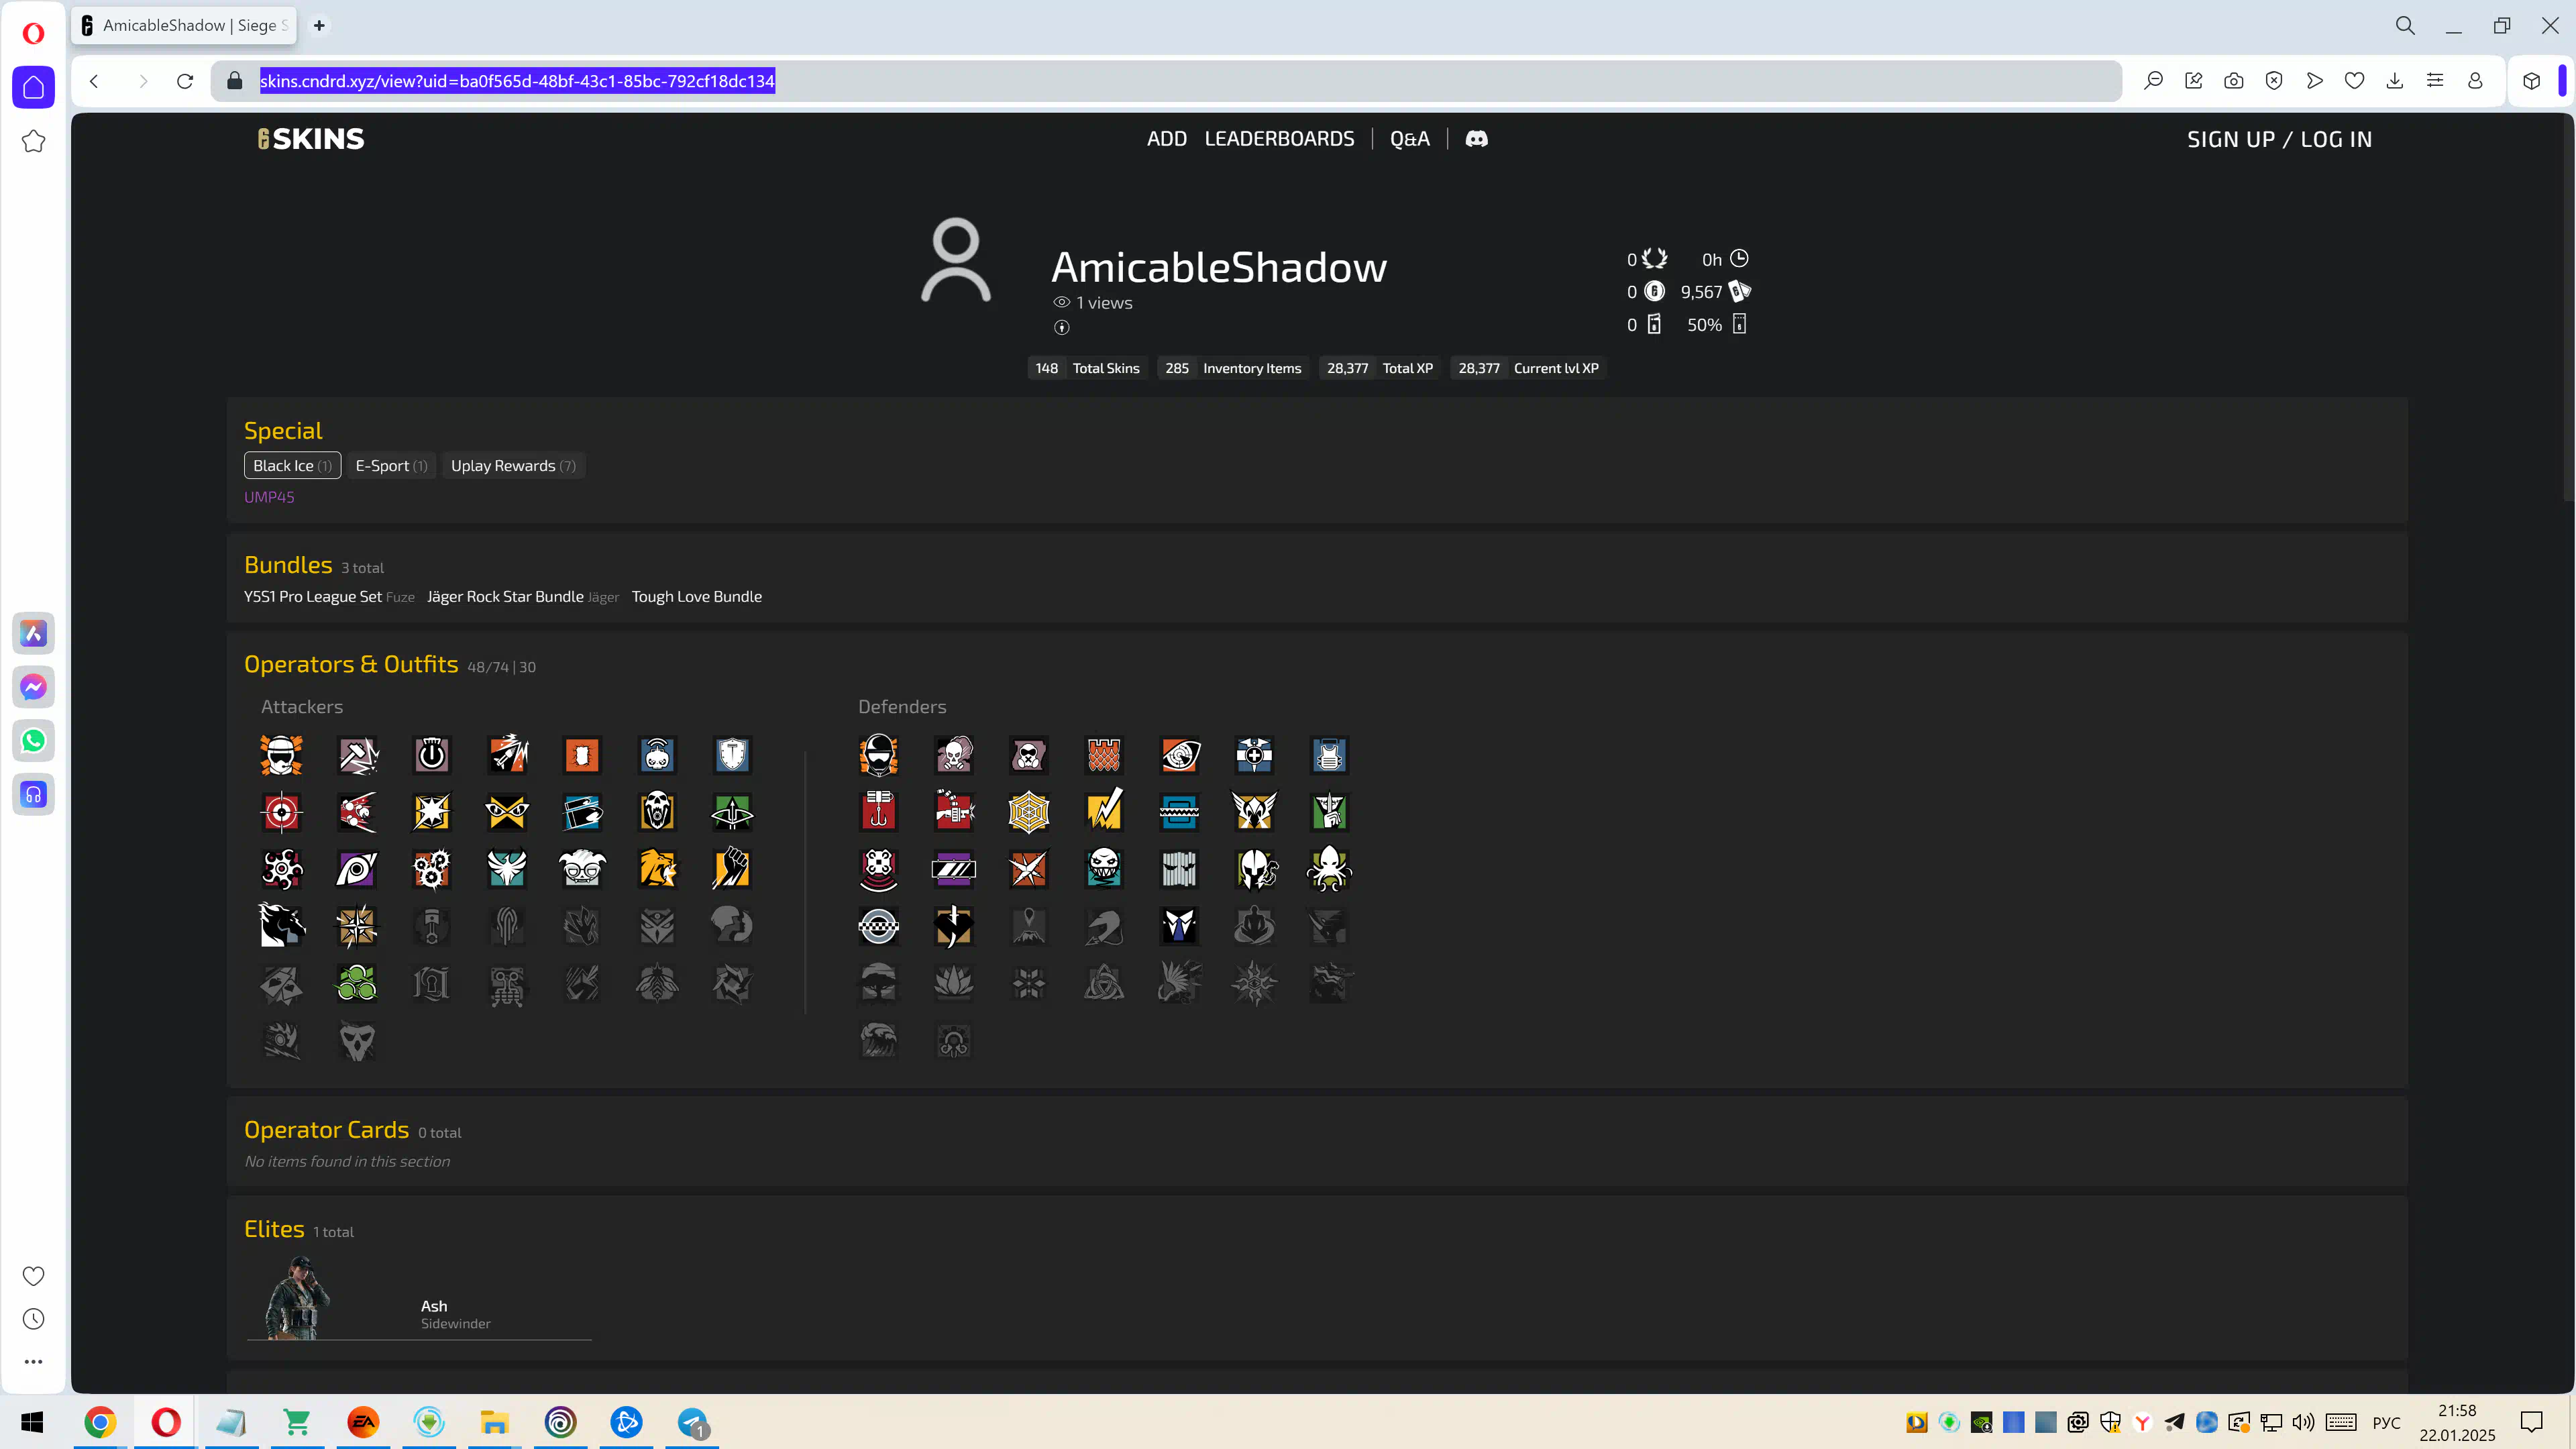The width and height of the screenshot is (2576, 1449).
Task: Click the Castle barricade defender icon
Action: tap(1104, 756)
